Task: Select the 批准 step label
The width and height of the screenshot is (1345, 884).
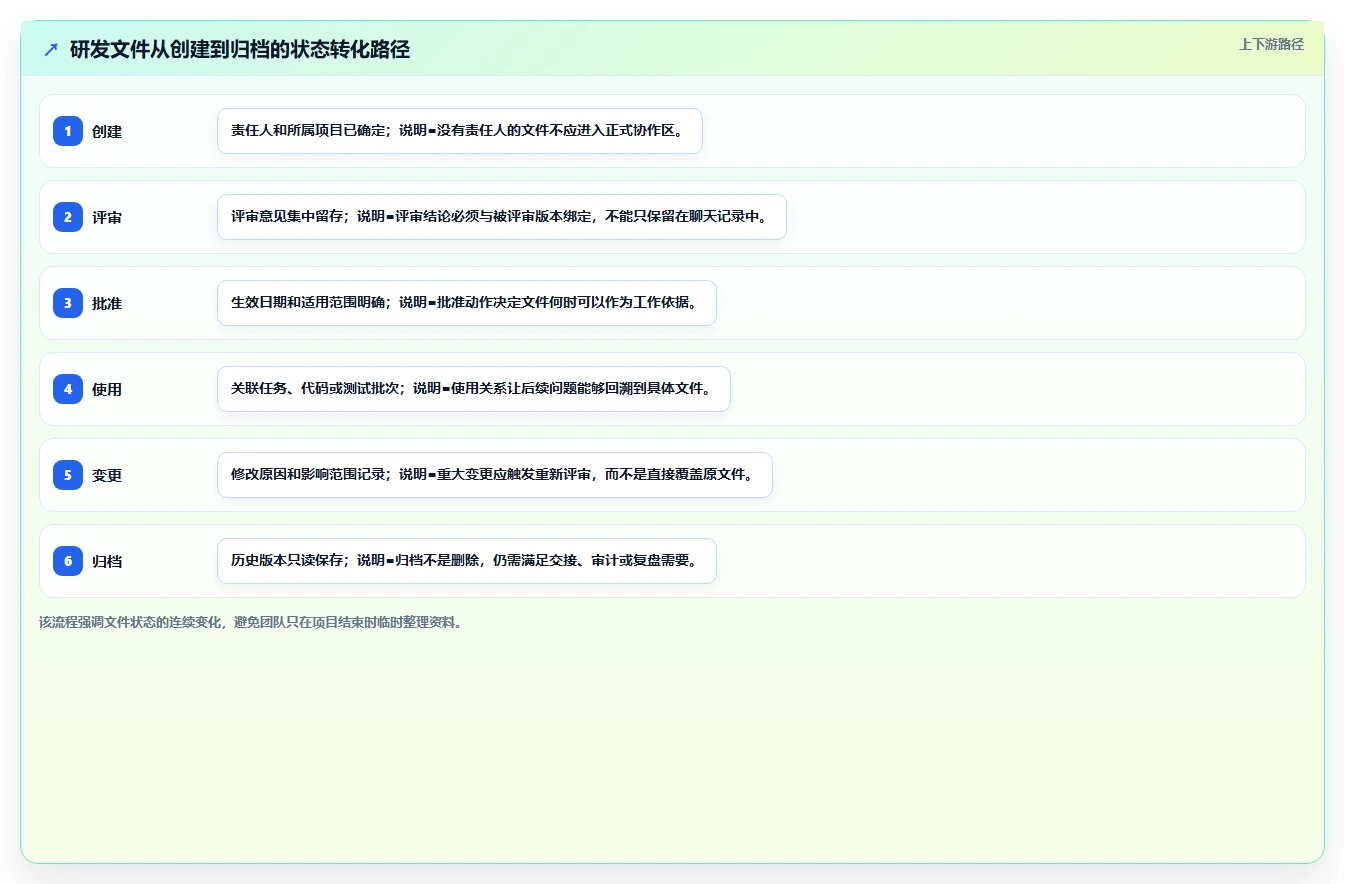Action: pos(107,303)
